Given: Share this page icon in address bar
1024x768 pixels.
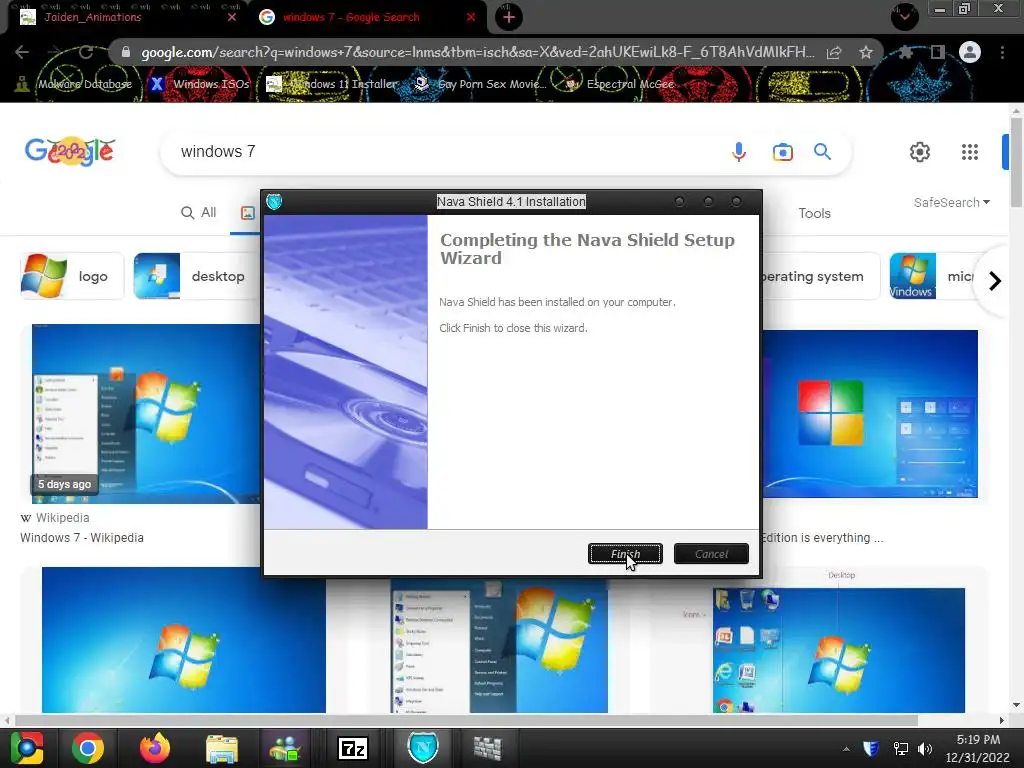Looking at the screenshot, I should pyautogui.click(x=834, y=52).
